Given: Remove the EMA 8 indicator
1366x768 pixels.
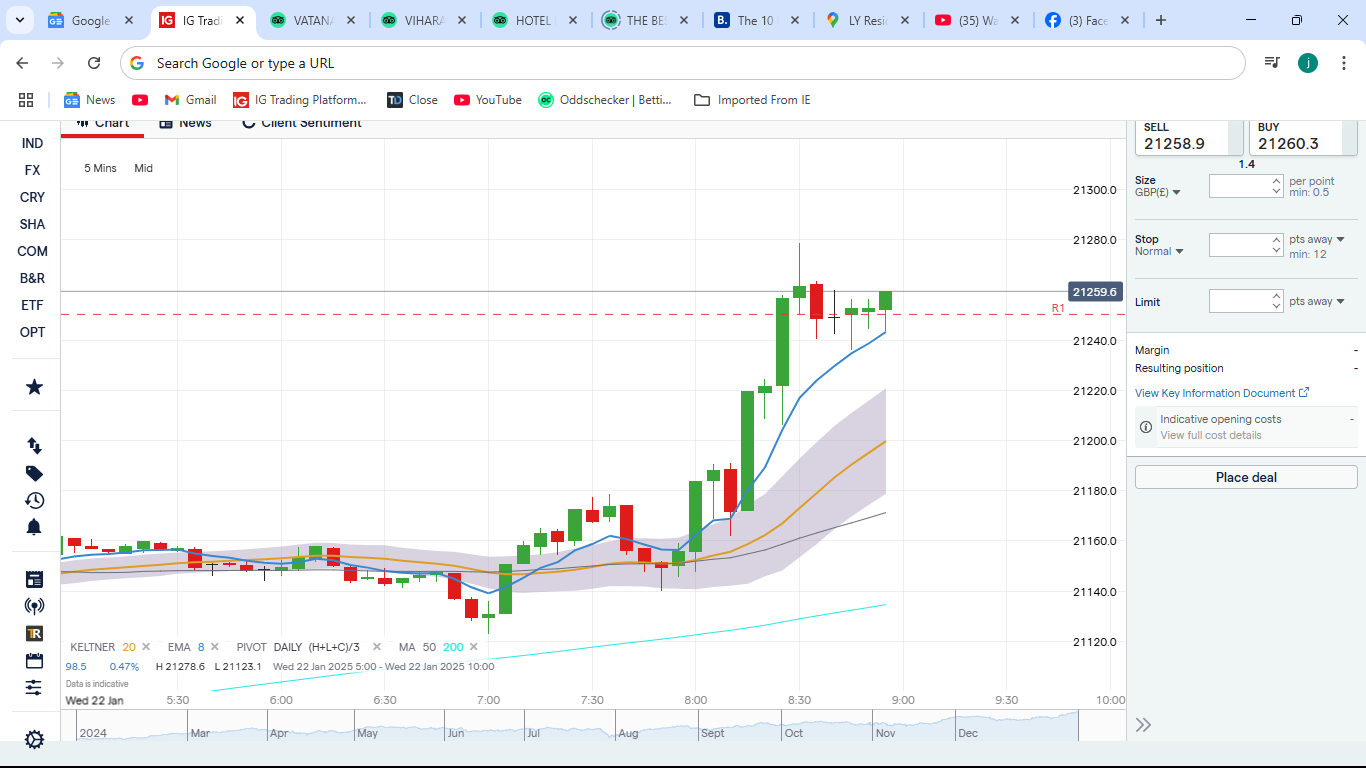Looking at the screenshot, I should click(x=215, y=647).
